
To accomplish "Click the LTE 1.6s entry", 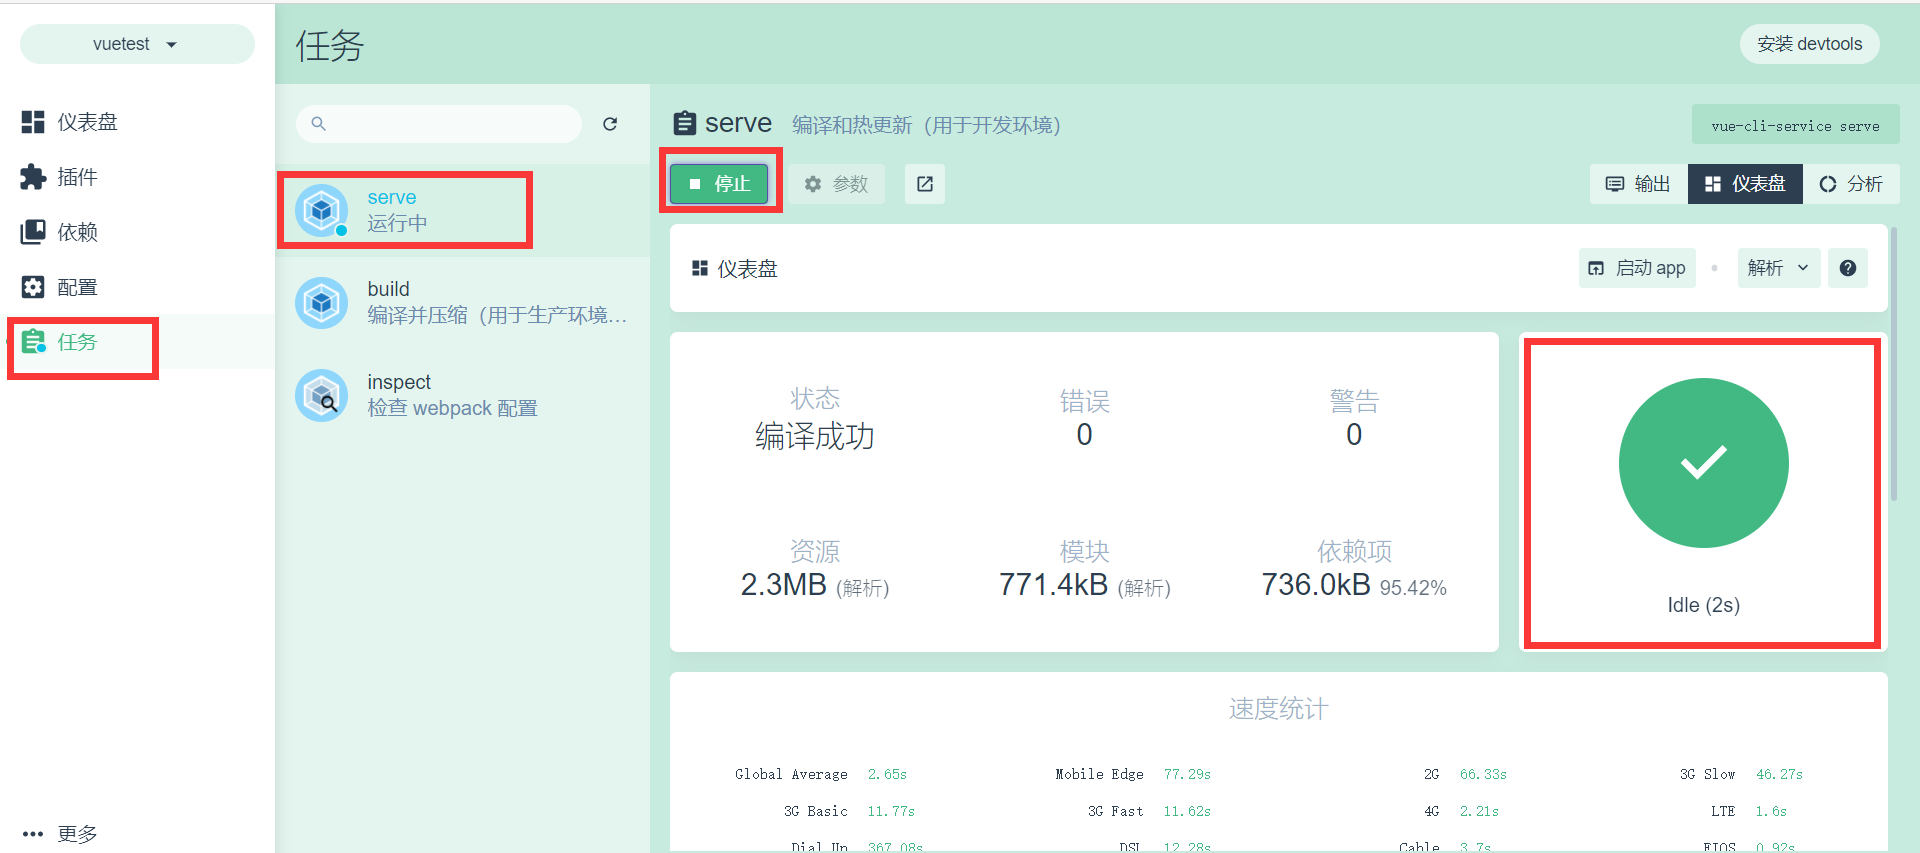I will [x=1748, y=811].
